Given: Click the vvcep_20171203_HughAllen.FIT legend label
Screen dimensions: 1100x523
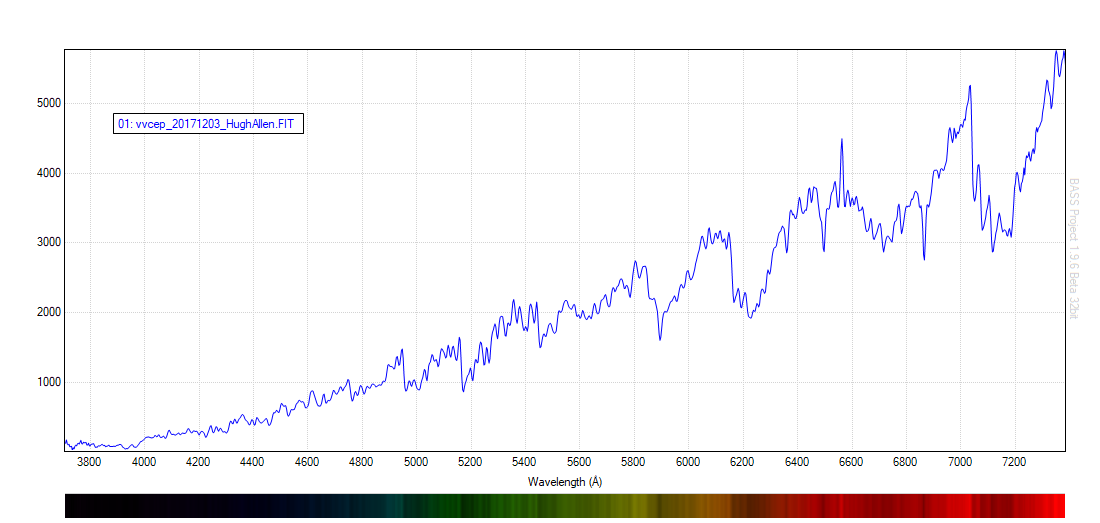Looking at the screenshot, I should click(x=209, y=124).
